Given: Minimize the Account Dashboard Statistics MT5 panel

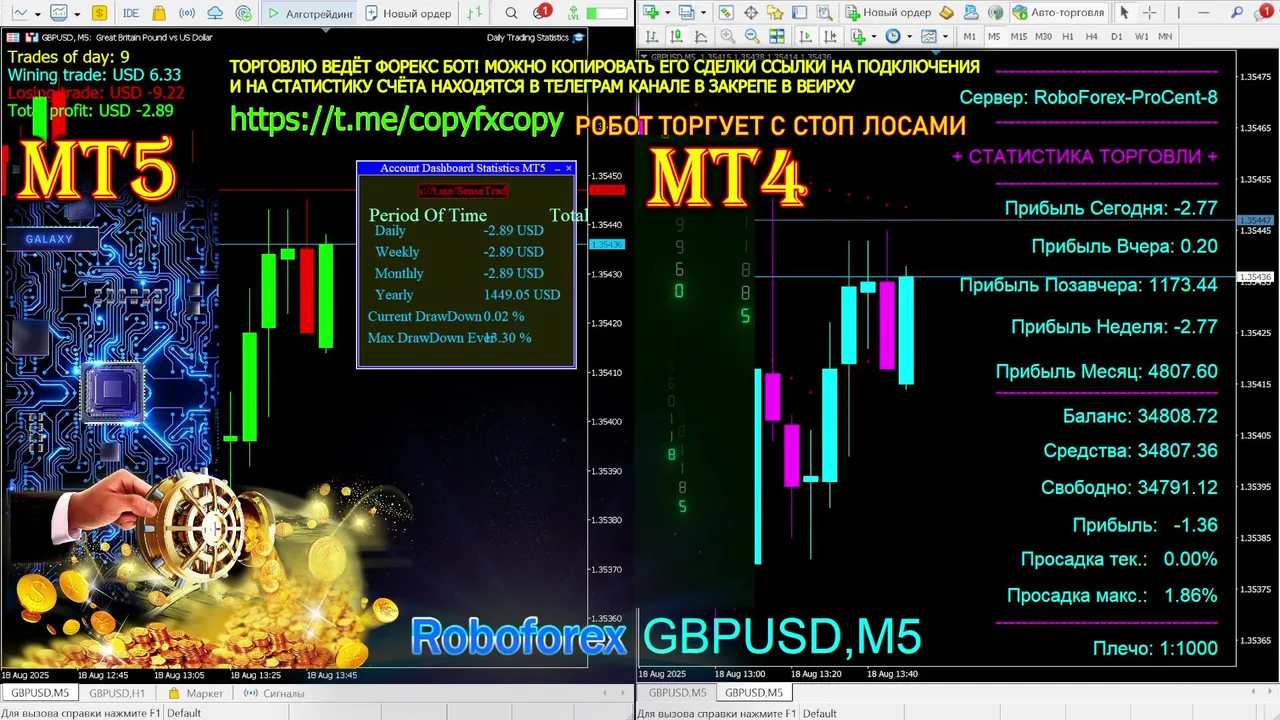Looking at the screenshot, I should coord(556,168).
